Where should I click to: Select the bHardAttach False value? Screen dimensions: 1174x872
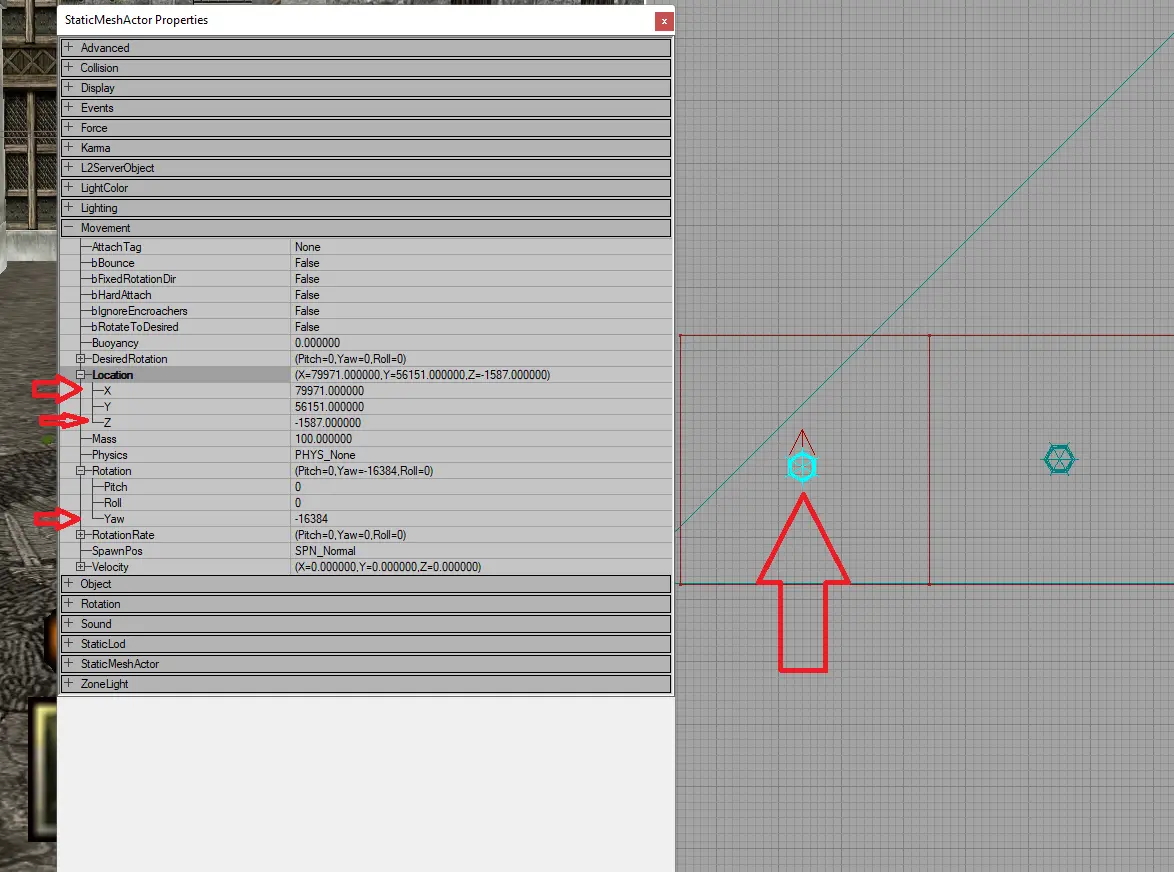click(x=481, y=295)
